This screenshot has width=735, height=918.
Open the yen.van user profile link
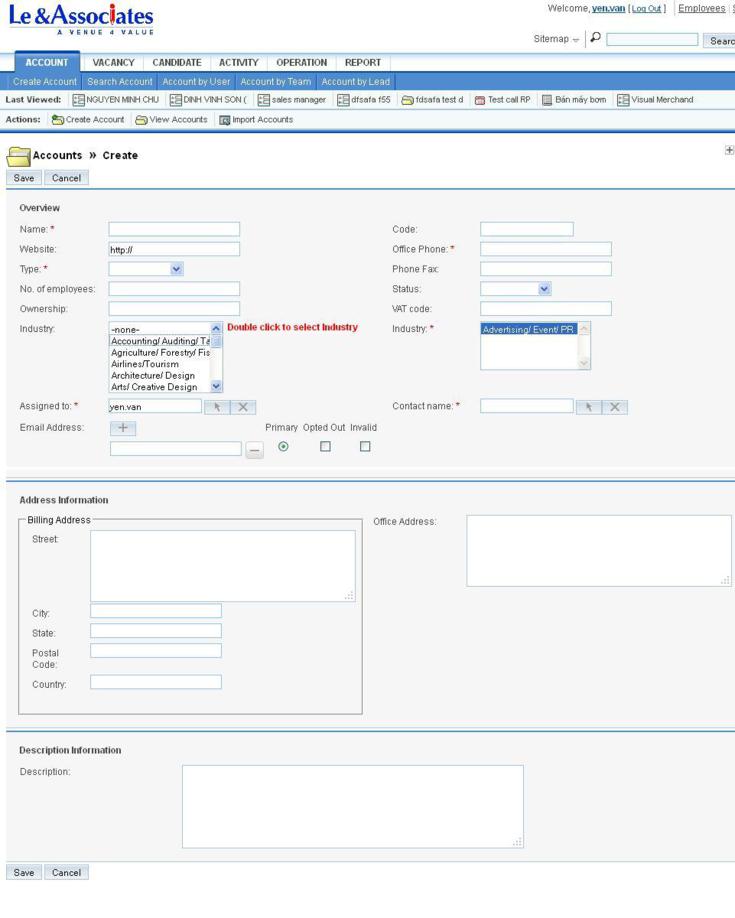click(x=608, y=9)
